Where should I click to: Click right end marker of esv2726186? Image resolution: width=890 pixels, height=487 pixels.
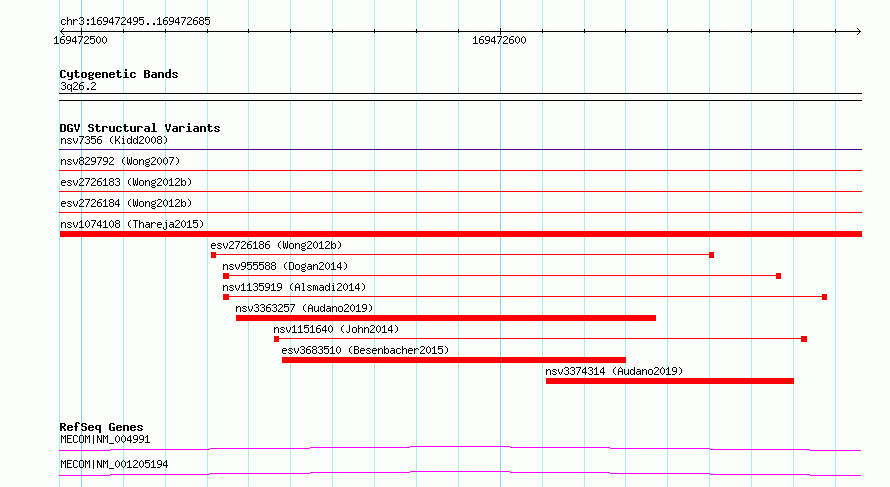pos(711,255)
